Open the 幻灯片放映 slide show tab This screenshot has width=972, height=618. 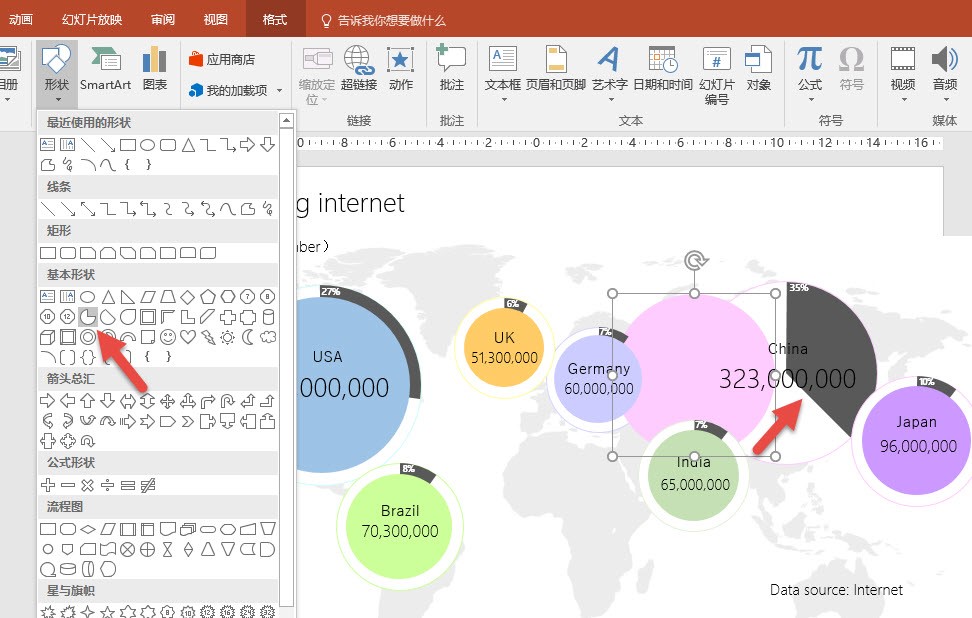(x=92, y=20)
